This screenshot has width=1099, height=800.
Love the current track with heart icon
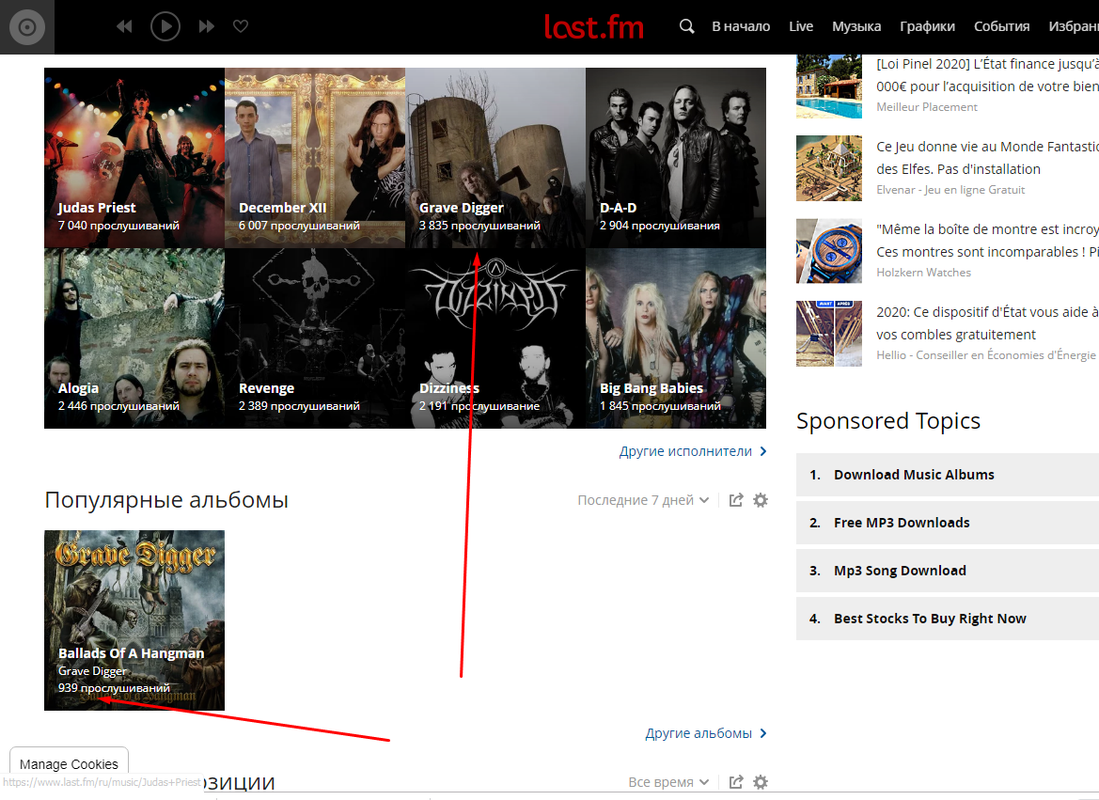click(240, 26)
